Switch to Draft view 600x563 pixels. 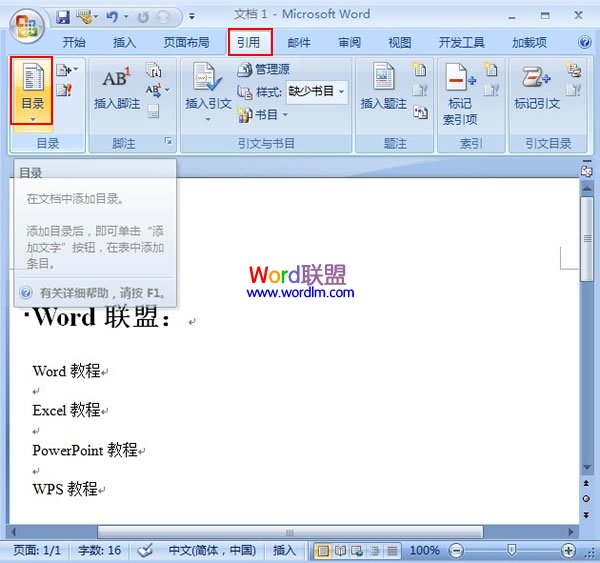[392, 551]
